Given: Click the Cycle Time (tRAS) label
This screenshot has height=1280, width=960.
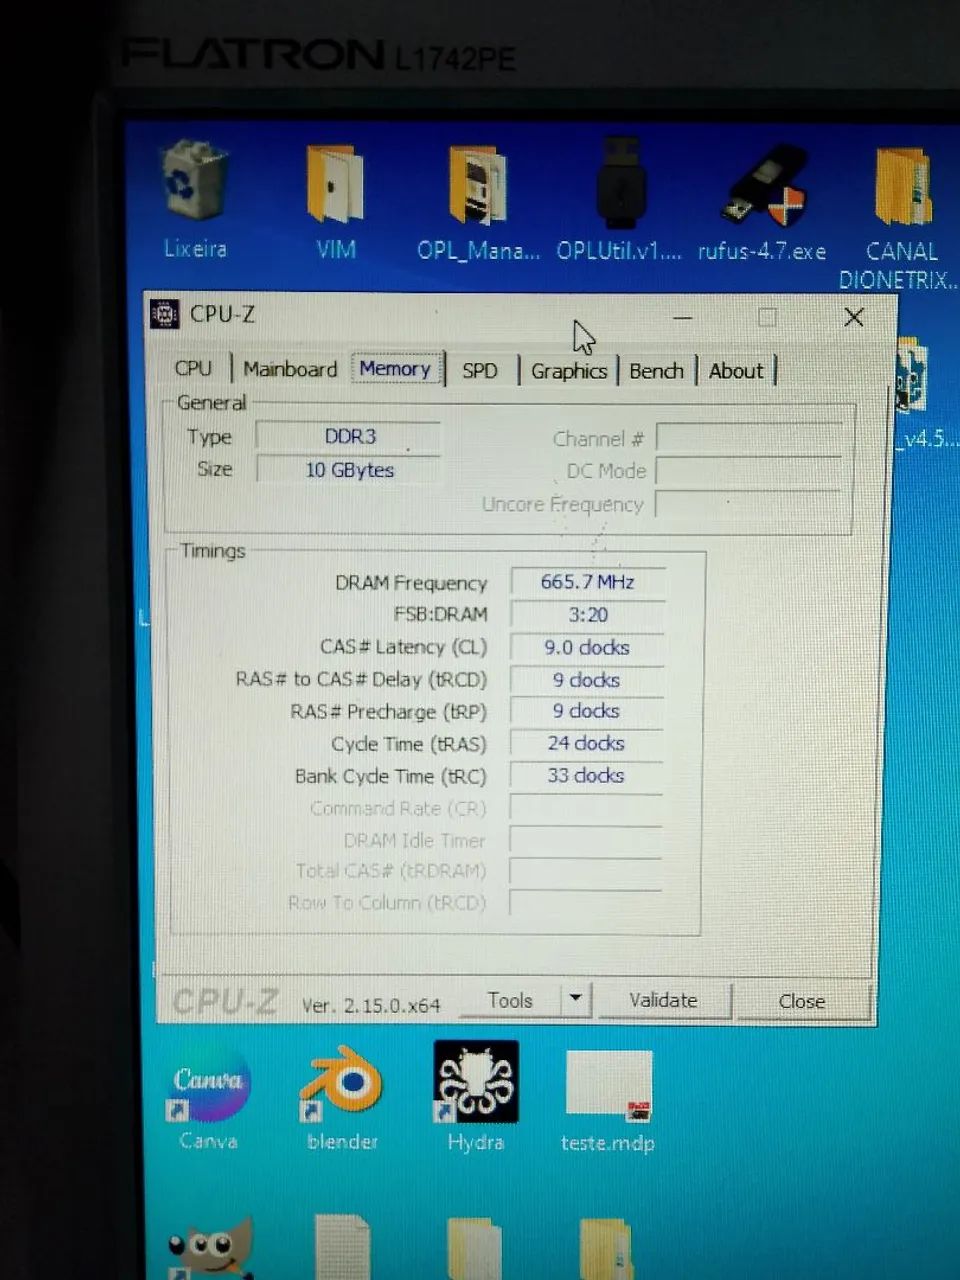Looking at the screenshot, I should (409, 744).
